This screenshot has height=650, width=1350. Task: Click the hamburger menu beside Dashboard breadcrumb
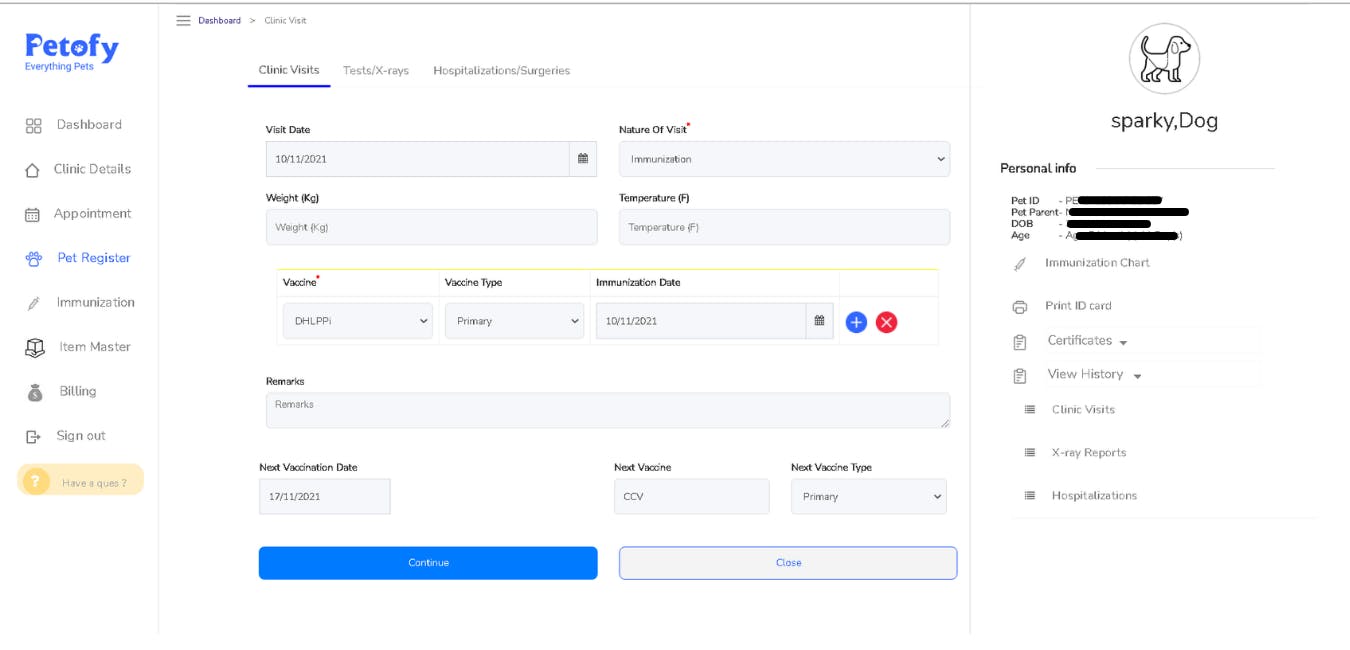click(184, 20)
